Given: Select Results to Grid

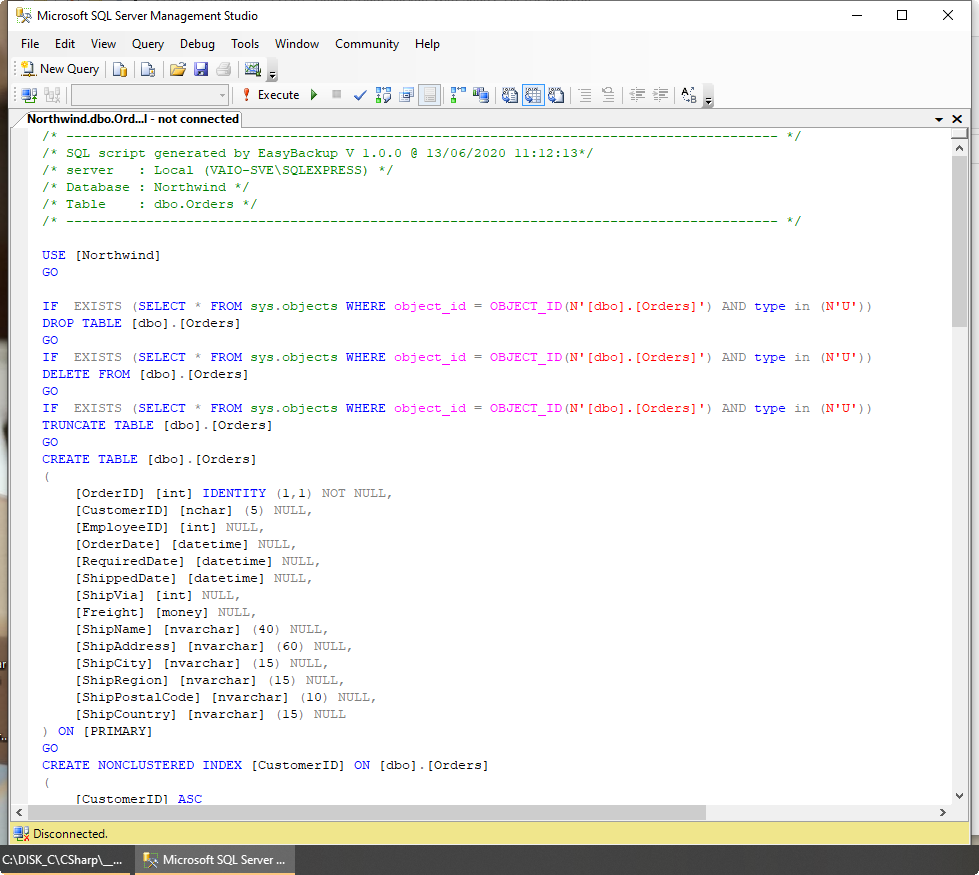Looking at the screenshot, I should coord(533,95).
